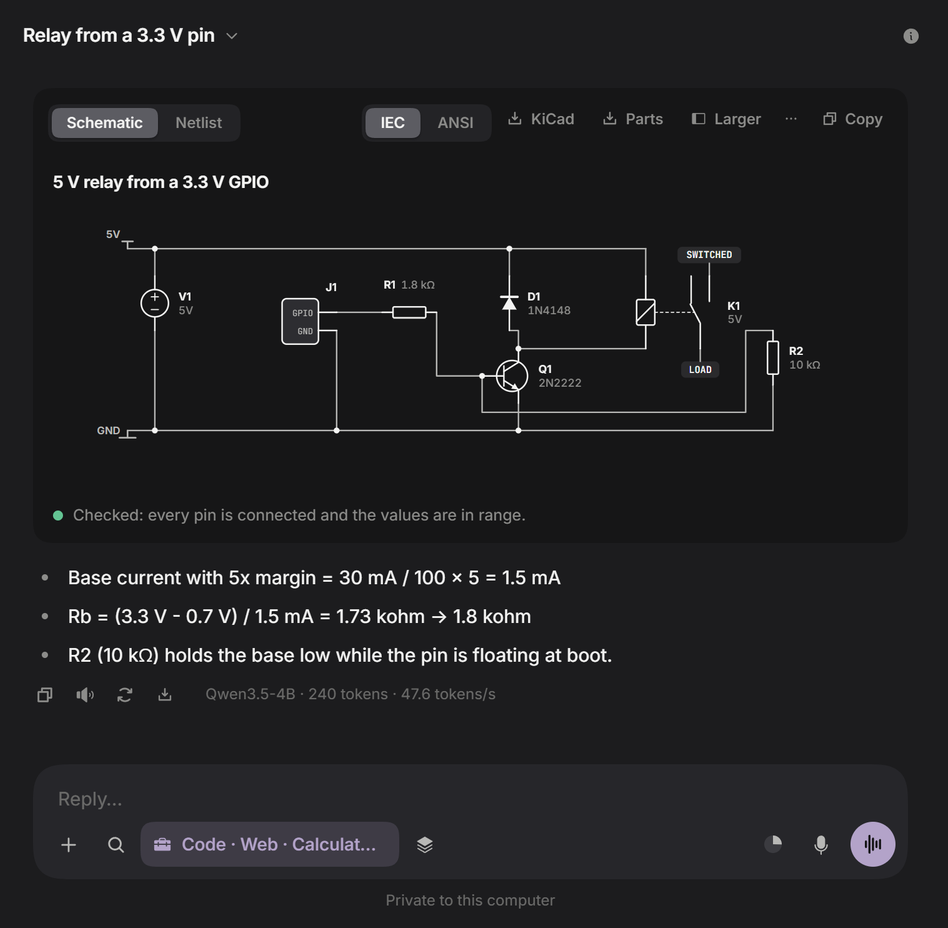948x928 pixels.
Task: Switch to the Netlist tab
Action: click(198, 123)
